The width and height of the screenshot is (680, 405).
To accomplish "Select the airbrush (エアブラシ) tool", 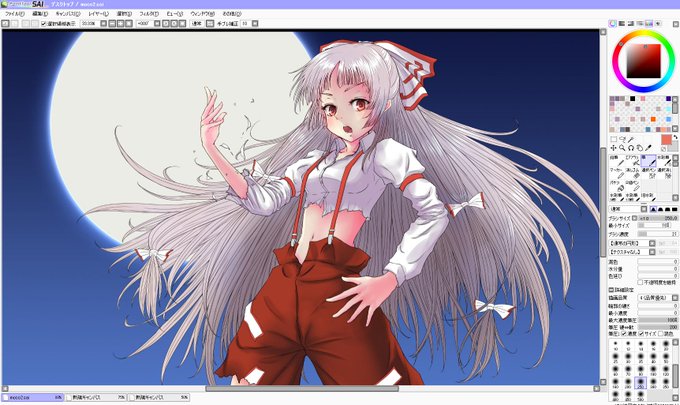I will click(632, 161).
